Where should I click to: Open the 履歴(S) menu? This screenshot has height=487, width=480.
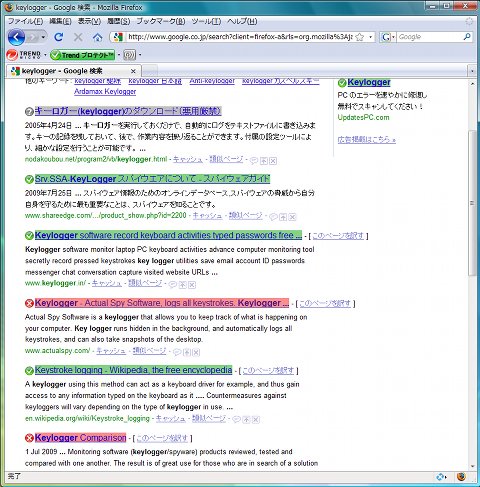119,21
